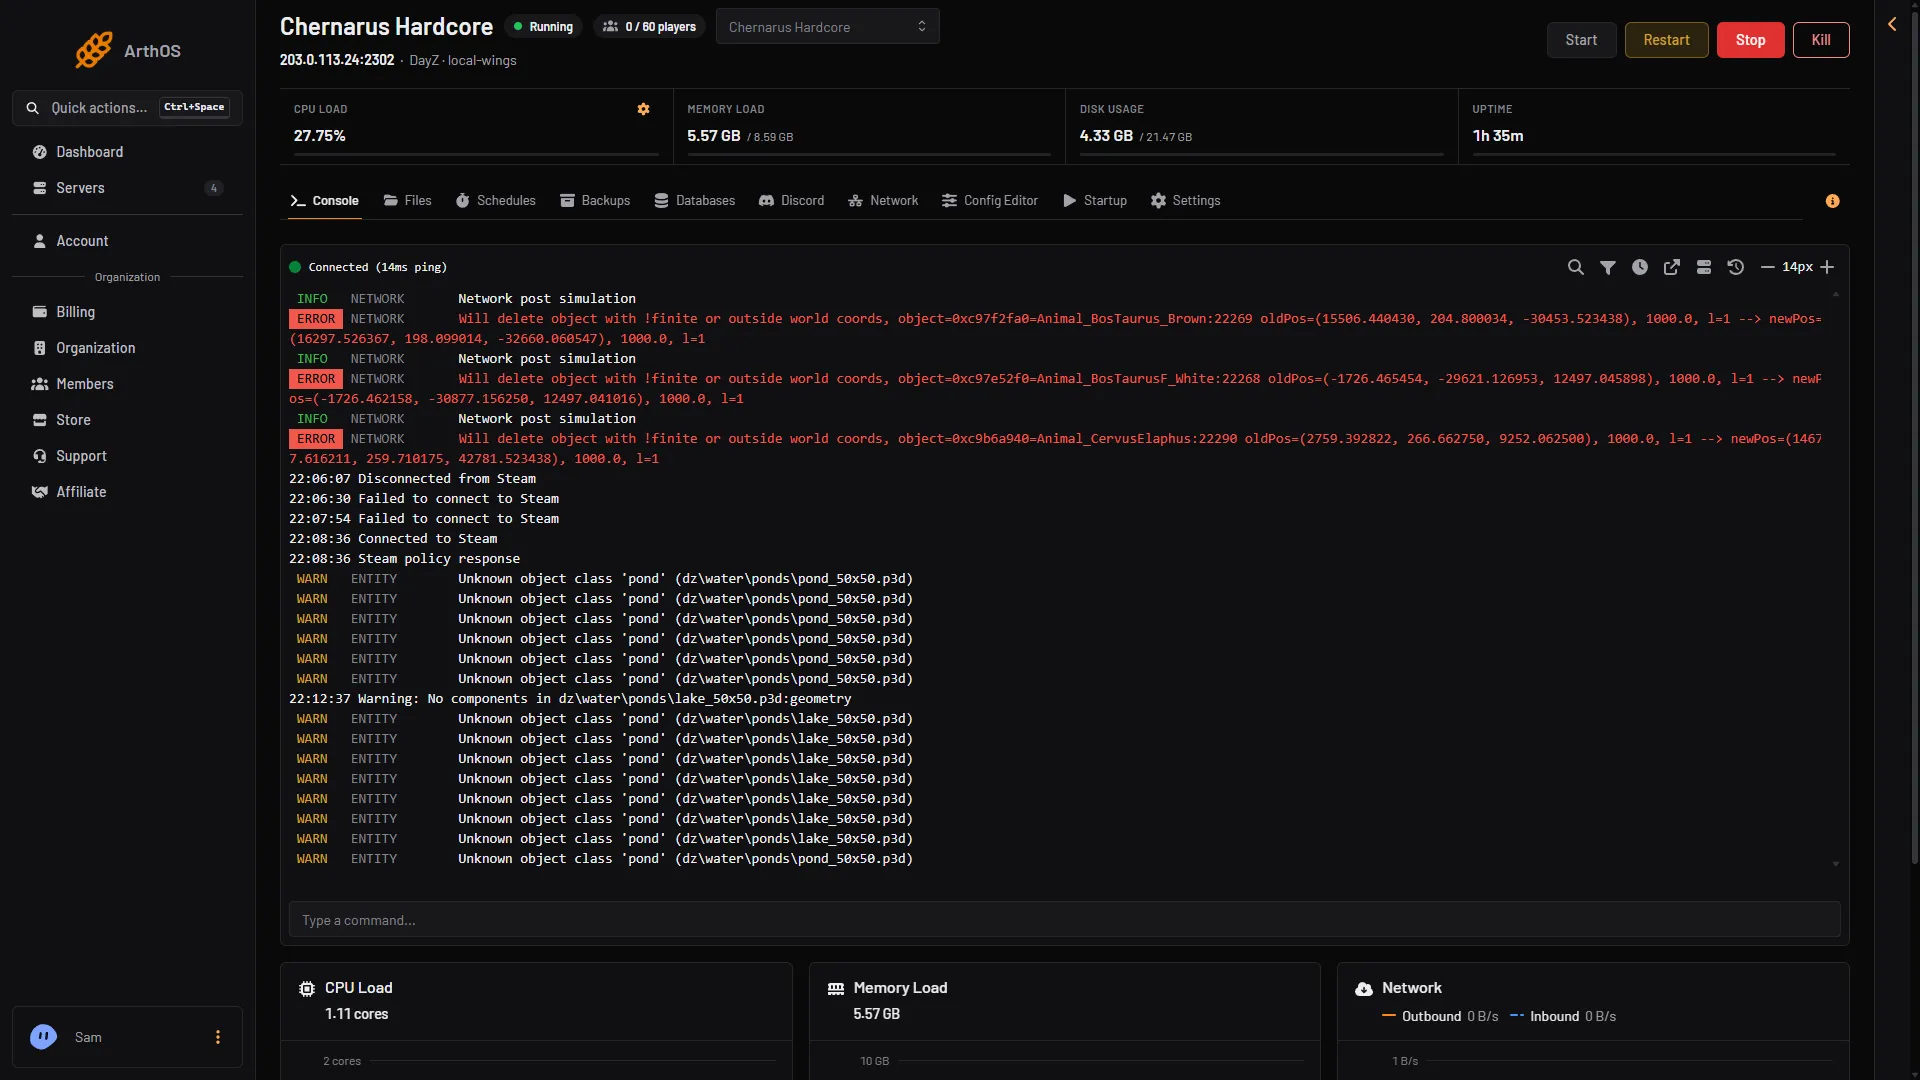Image resolution: width=1920 pixels, height=1080 pixels.
Task: Open Quick actions search box
Action: (127, 108)
